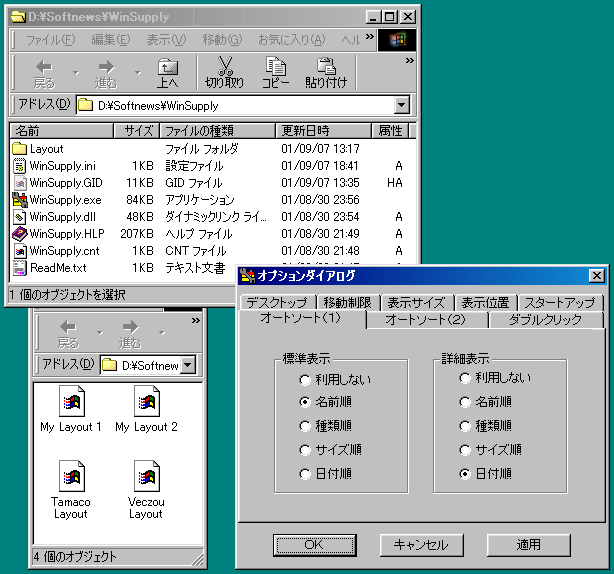
Task: Click the Windows logo throbber in WinSupply window
Action: (x=397, y=40)
